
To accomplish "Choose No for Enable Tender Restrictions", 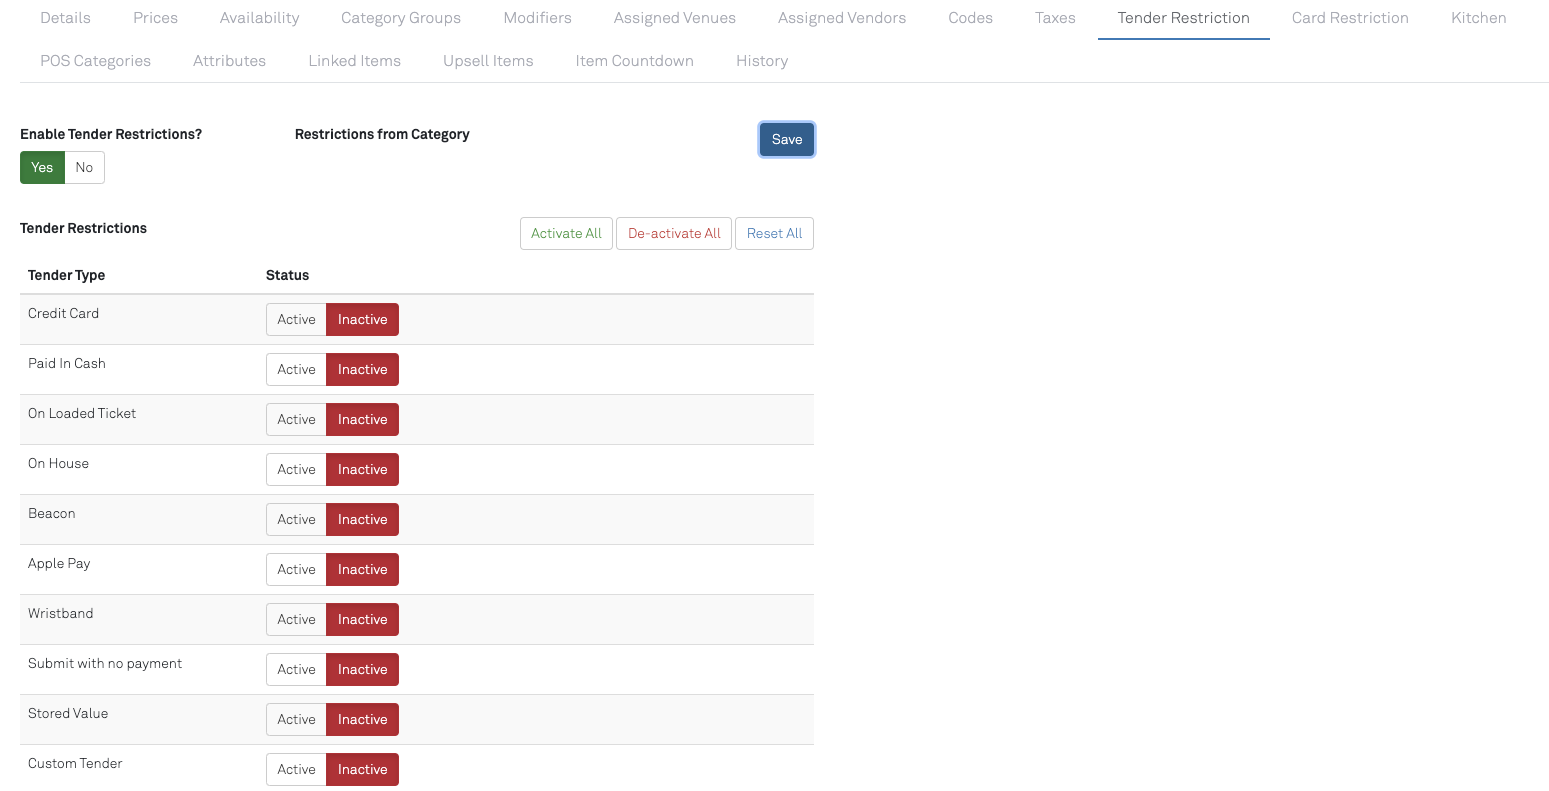I will (84, 168).
